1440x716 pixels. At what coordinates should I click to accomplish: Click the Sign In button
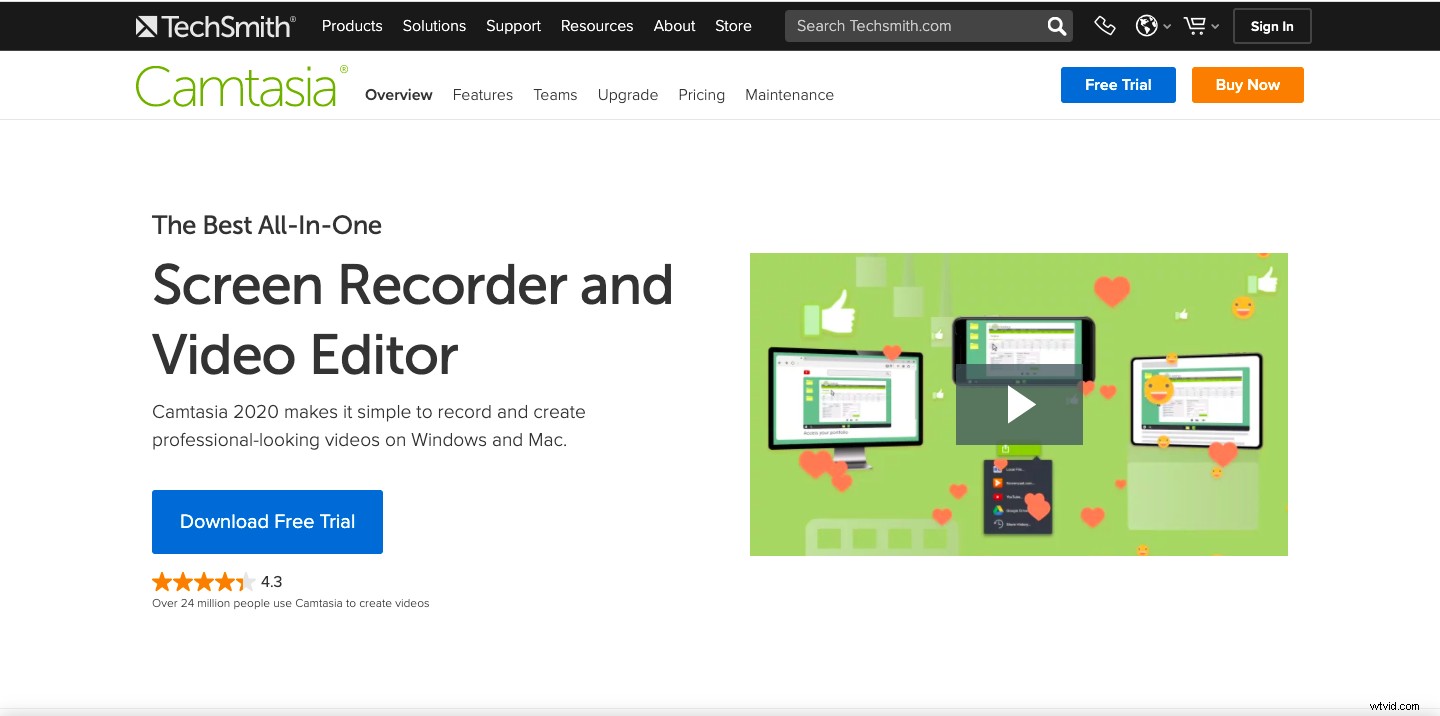pyautogui.click(x=1271, y=26)
